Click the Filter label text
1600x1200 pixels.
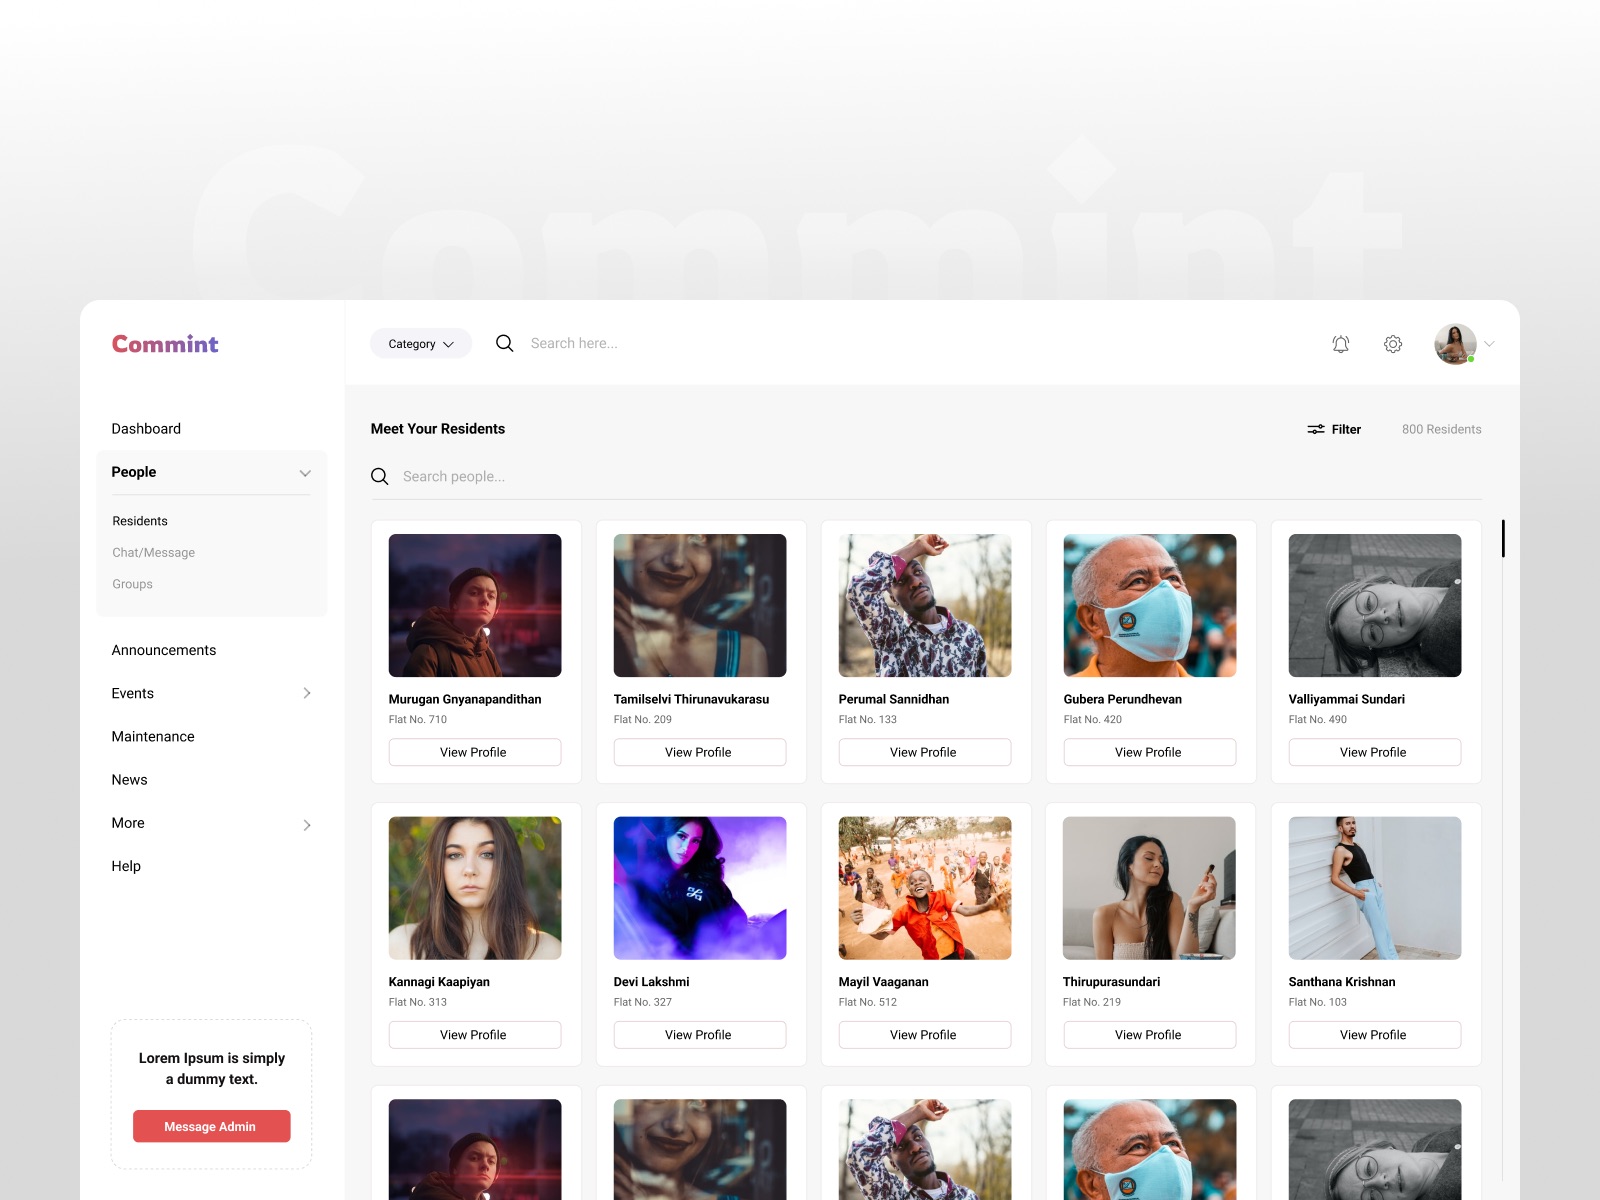tap(1346, 429)
